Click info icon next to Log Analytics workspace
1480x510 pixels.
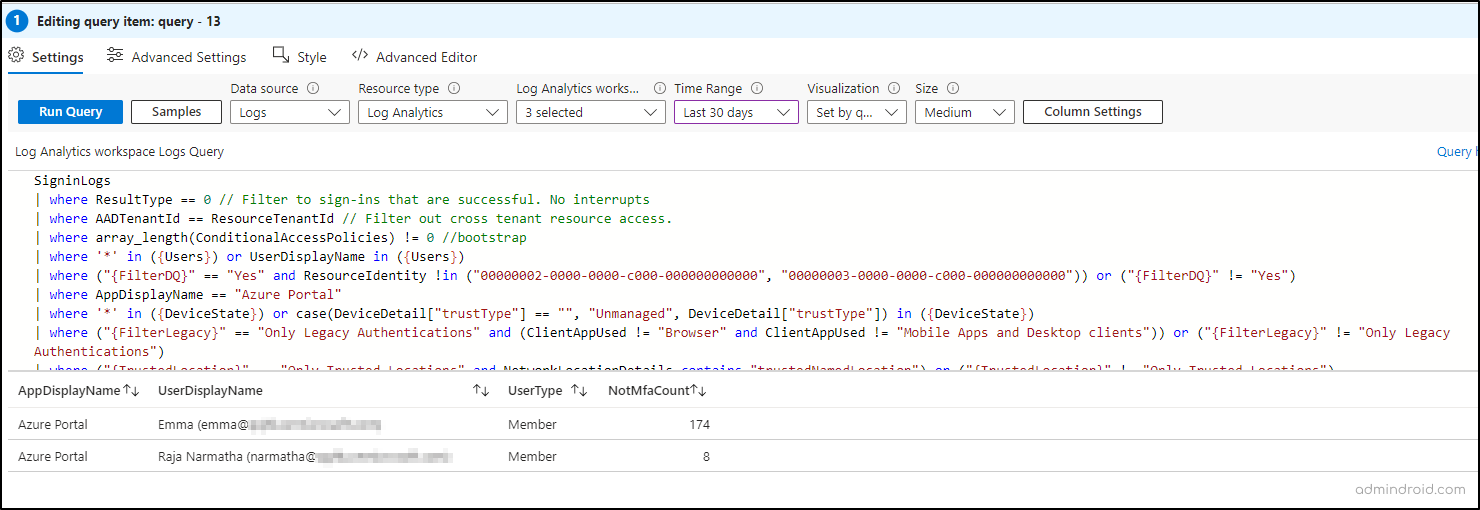click(x=659, y=88)
